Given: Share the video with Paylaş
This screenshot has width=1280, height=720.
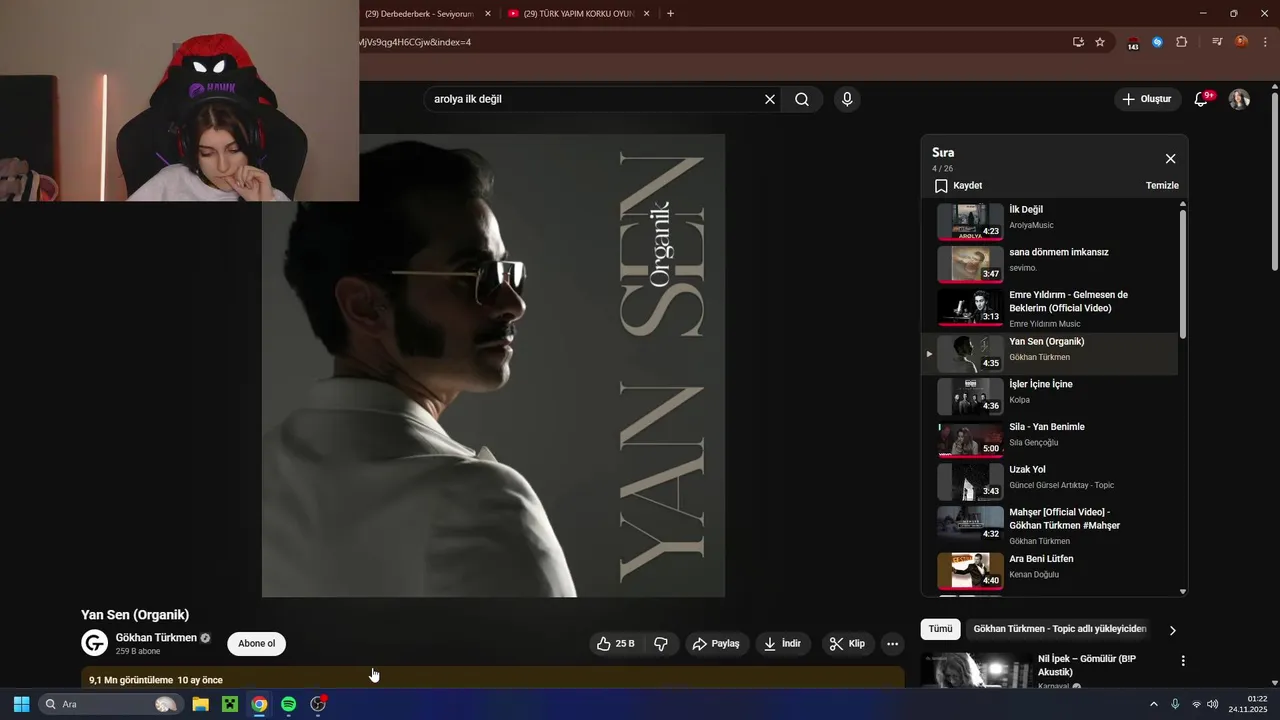Looking at the screenshot, I should pyautogui.click(x=716, y=644).
